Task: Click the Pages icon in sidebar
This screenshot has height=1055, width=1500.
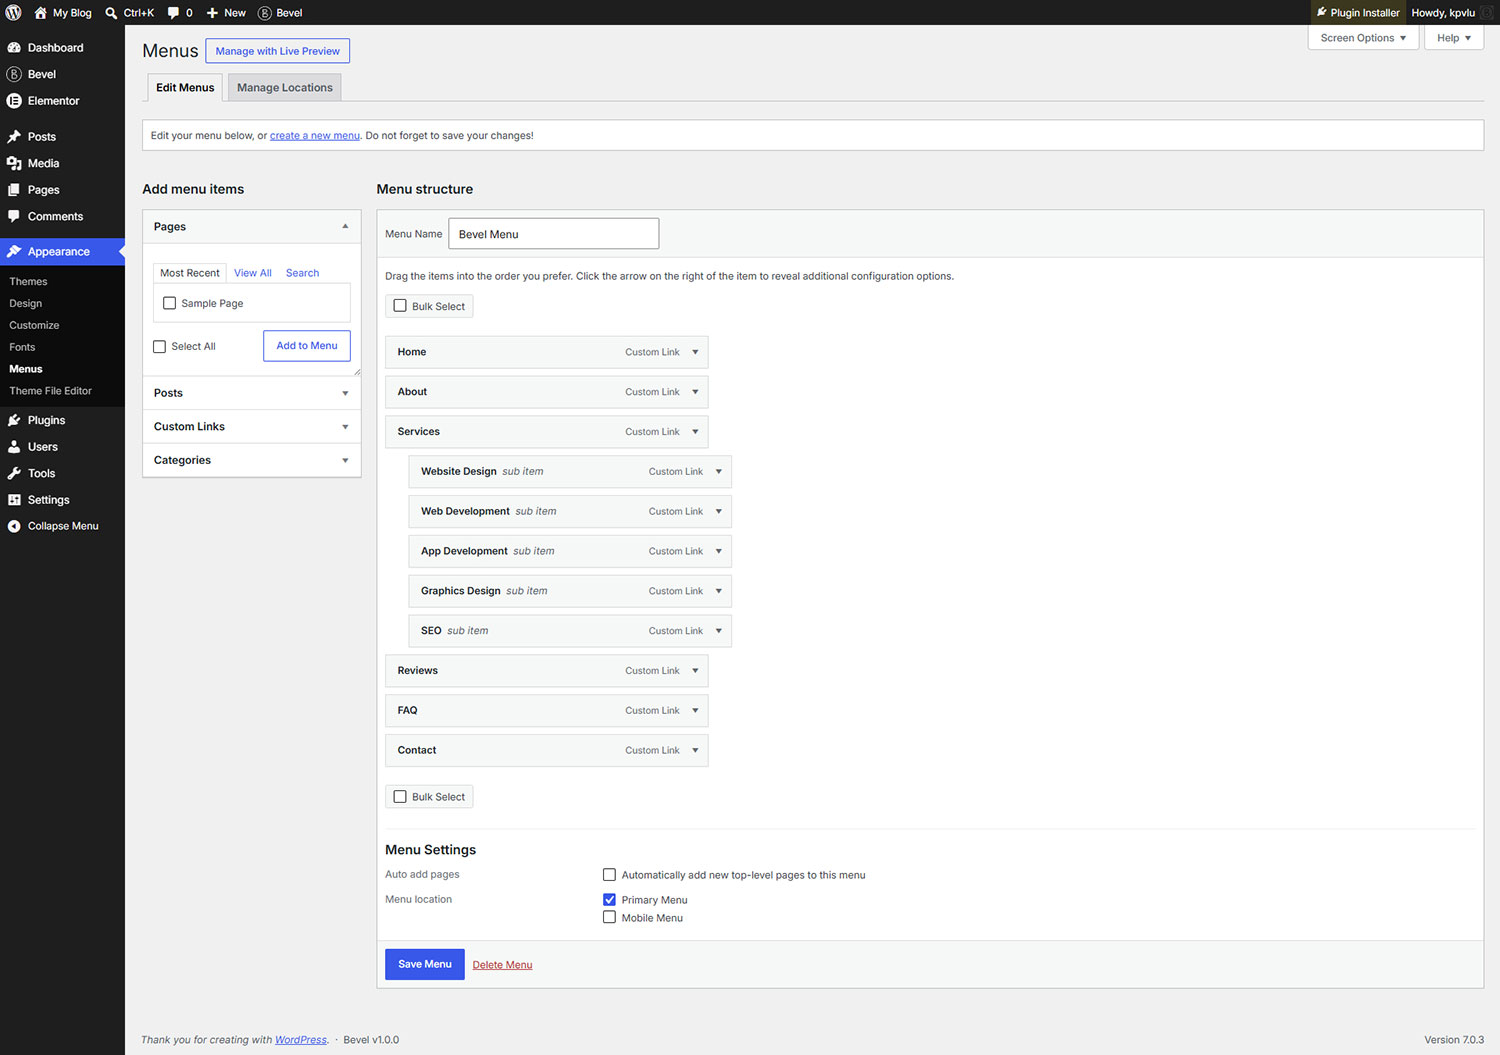Action: tap(14, 190)
